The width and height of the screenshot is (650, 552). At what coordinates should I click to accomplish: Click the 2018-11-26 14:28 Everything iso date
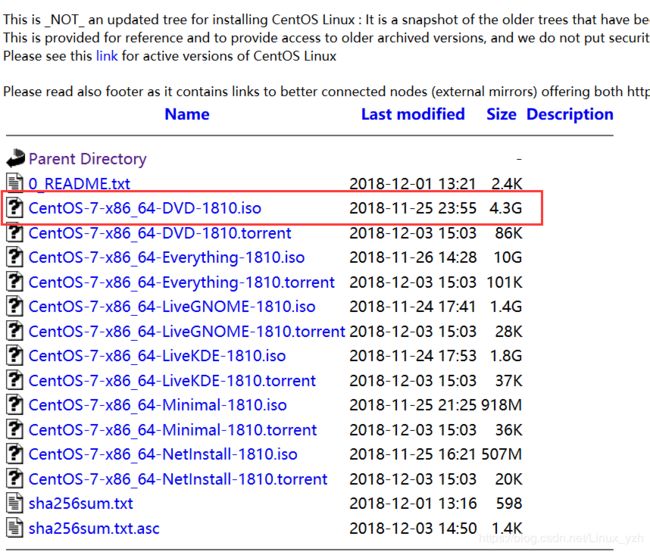click(413, 257)
